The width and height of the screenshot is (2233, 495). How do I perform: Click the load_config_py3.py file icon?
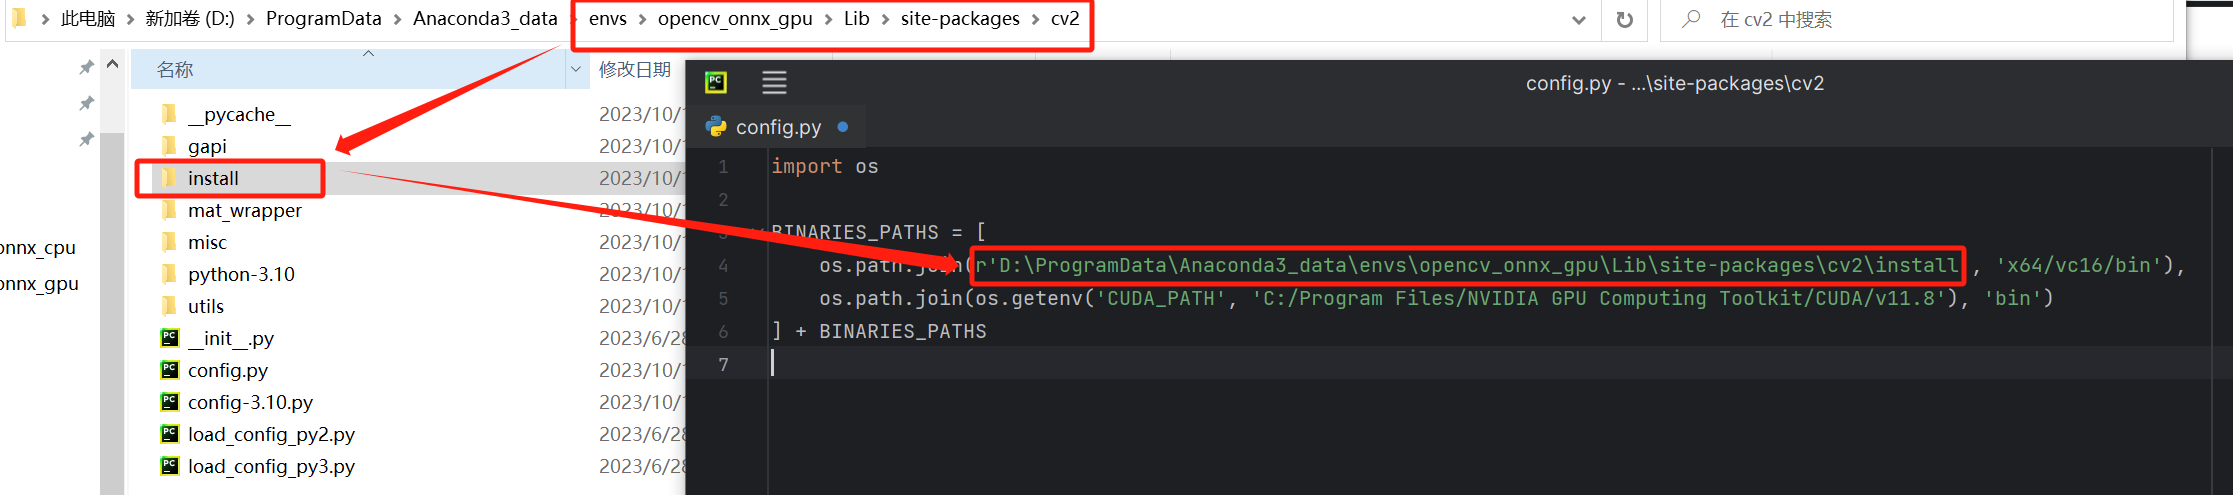(x=170, y=466)
